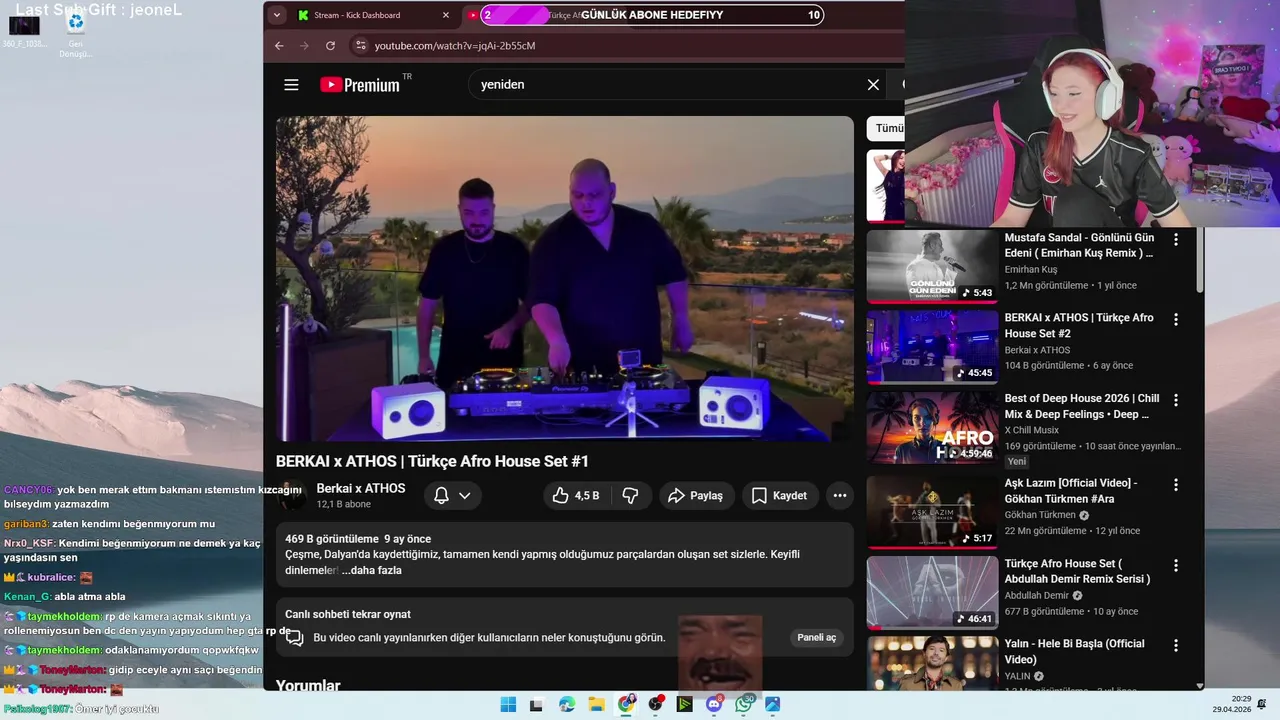Open the YouTube hamburger guide menu

click(291, 85)
